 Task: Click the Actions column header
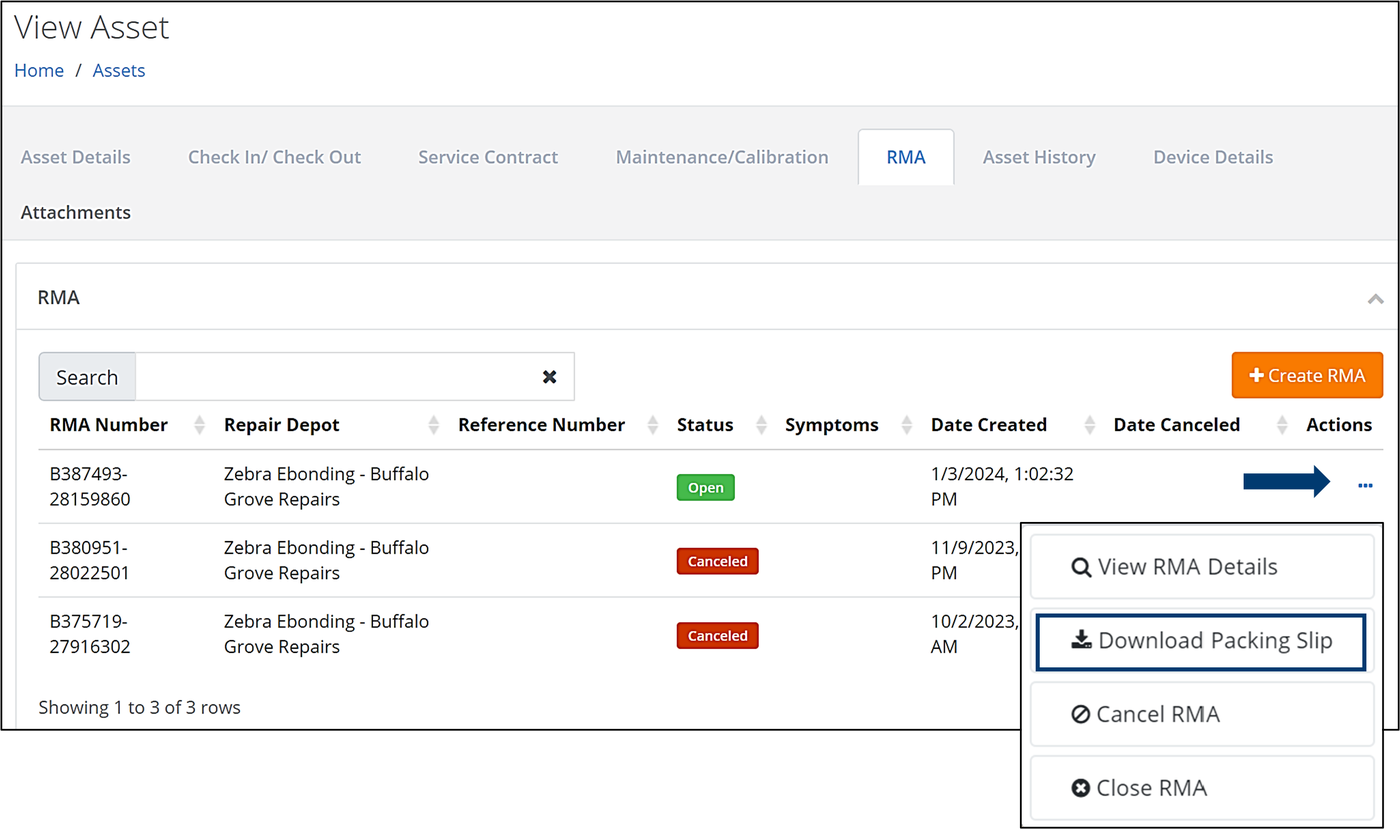pyautogui.click(x=1339, y=425)
